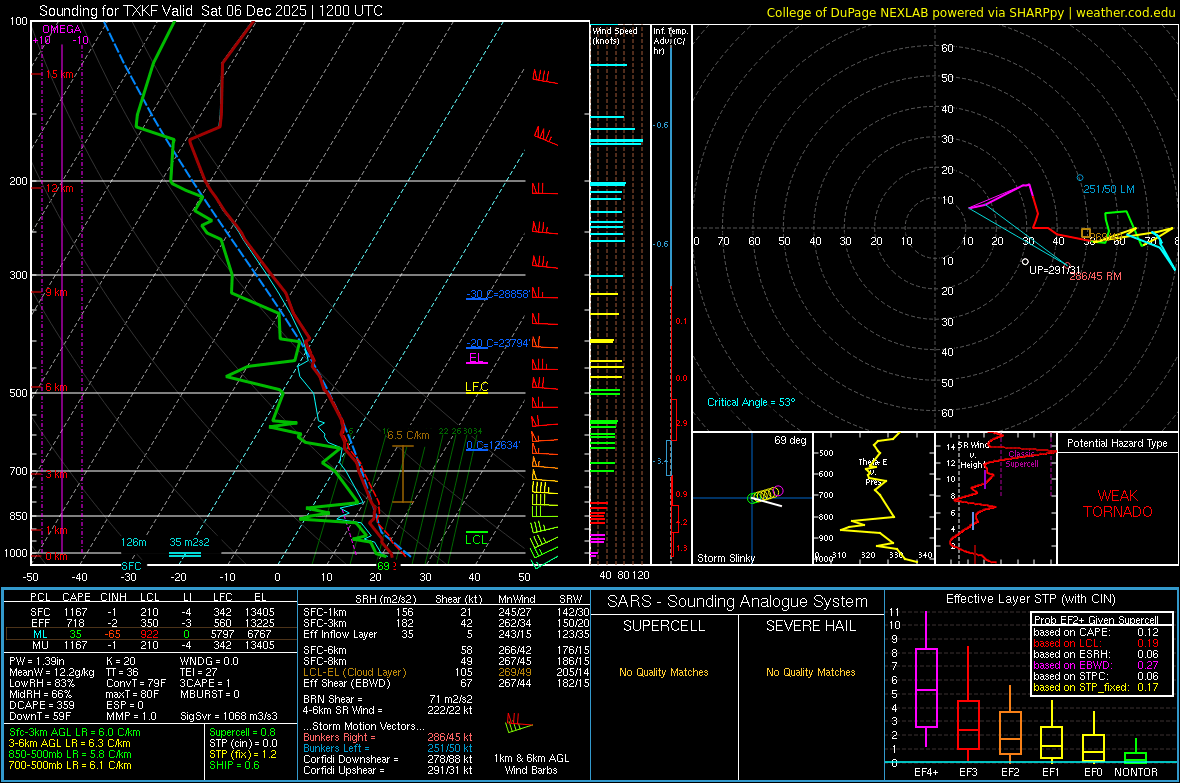Click the Bunkers Left = 251/50 kt line
Image resolution: width=1180 pixels, height=783 pixels.
click(388, 748)
